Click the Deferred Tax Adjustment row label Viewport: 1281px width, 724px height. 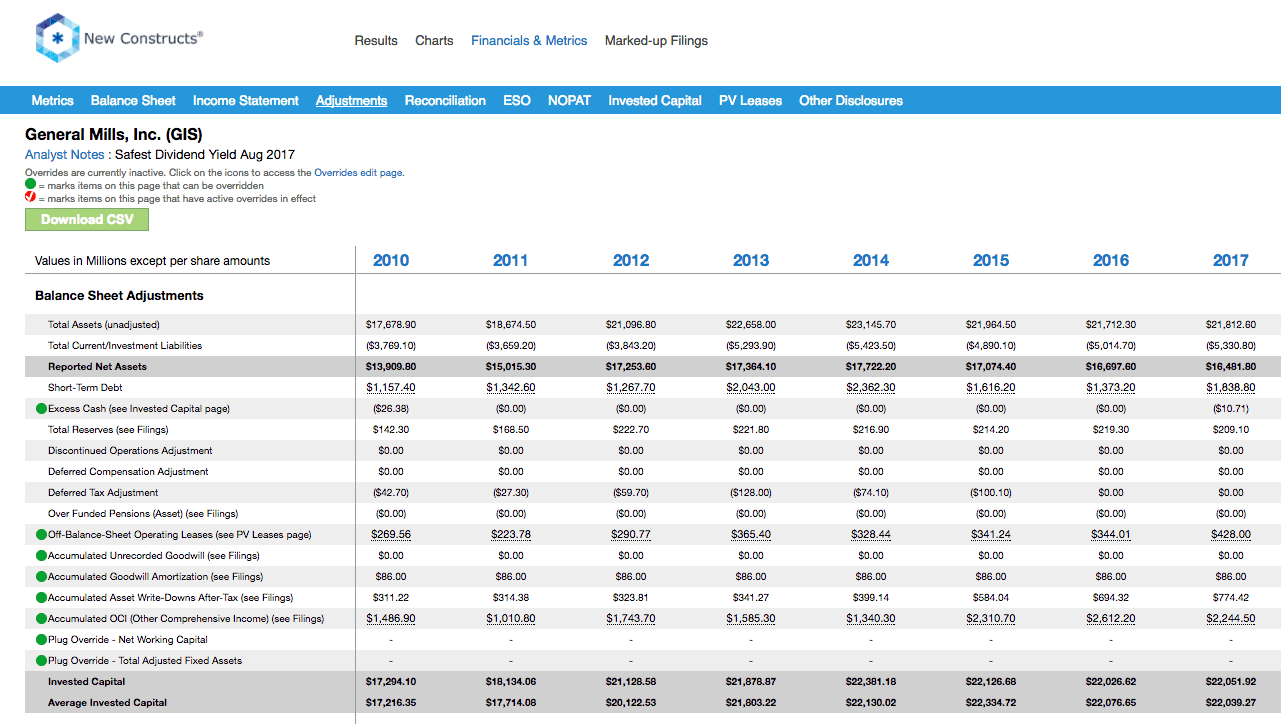tap(103, 493)
